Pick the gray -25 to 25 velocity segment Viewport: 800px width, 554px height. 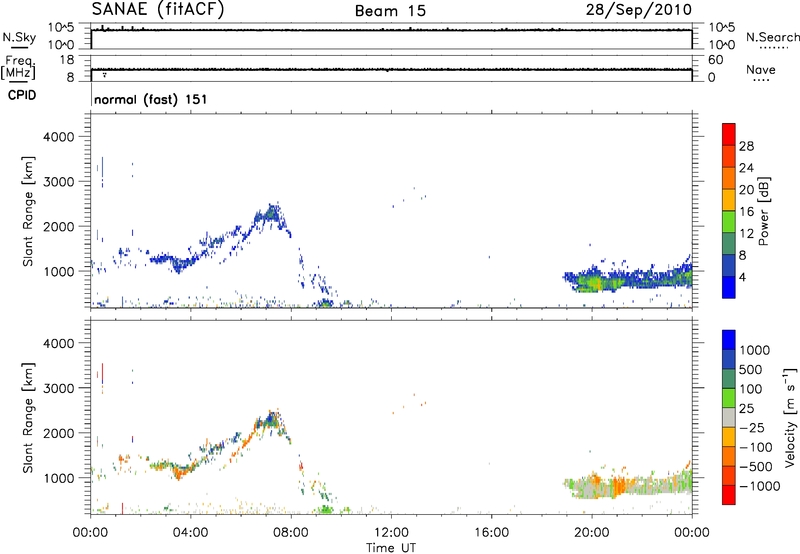(x=729, y=417)
